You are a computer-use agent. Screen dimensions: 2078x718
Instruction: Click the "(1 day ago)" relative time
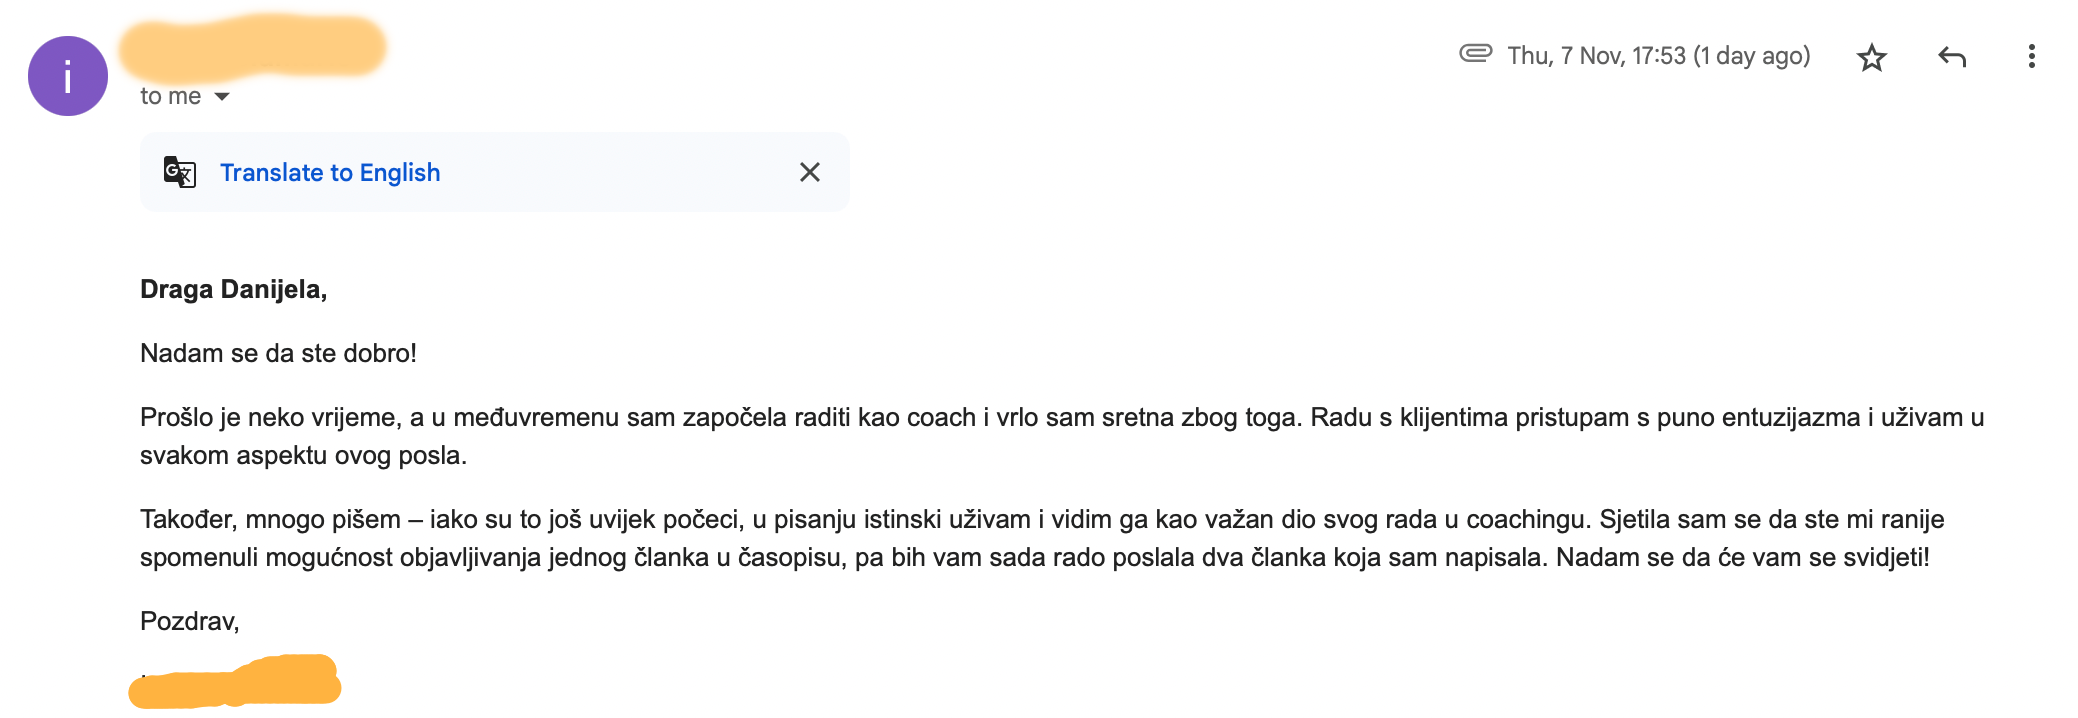(1752, 56)
